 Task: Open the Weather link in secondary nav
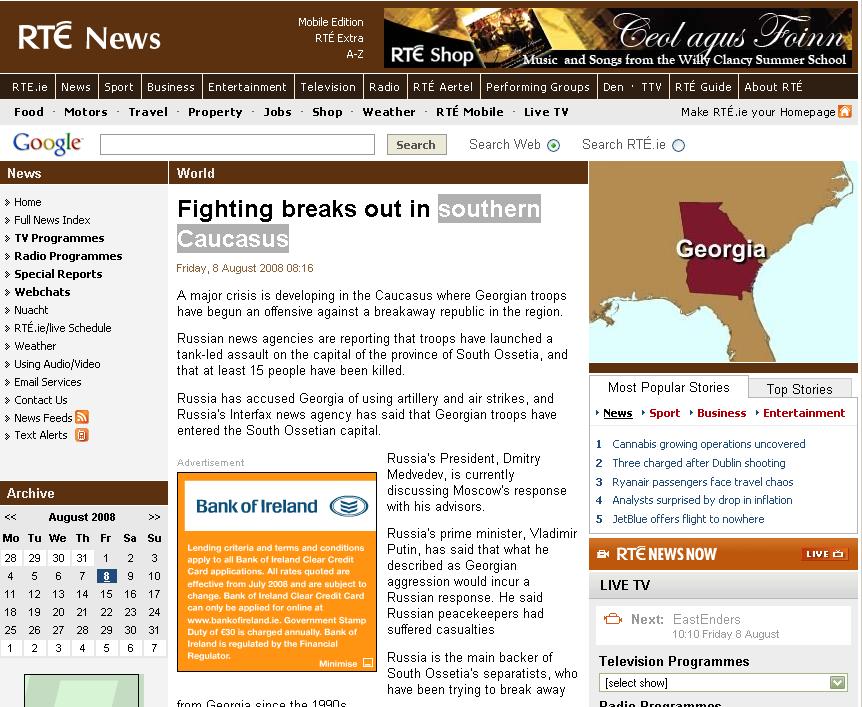(x=389, y=112)
